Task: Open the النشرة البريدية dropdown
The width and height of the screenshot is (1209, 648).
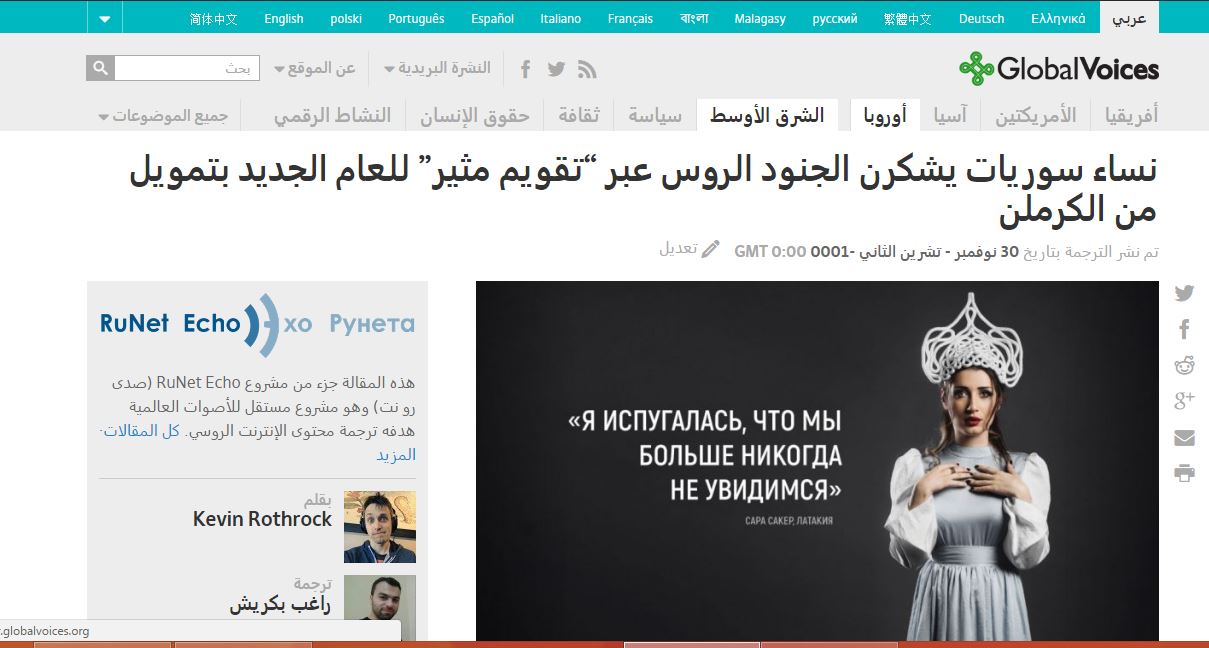Action: (438, 68)
